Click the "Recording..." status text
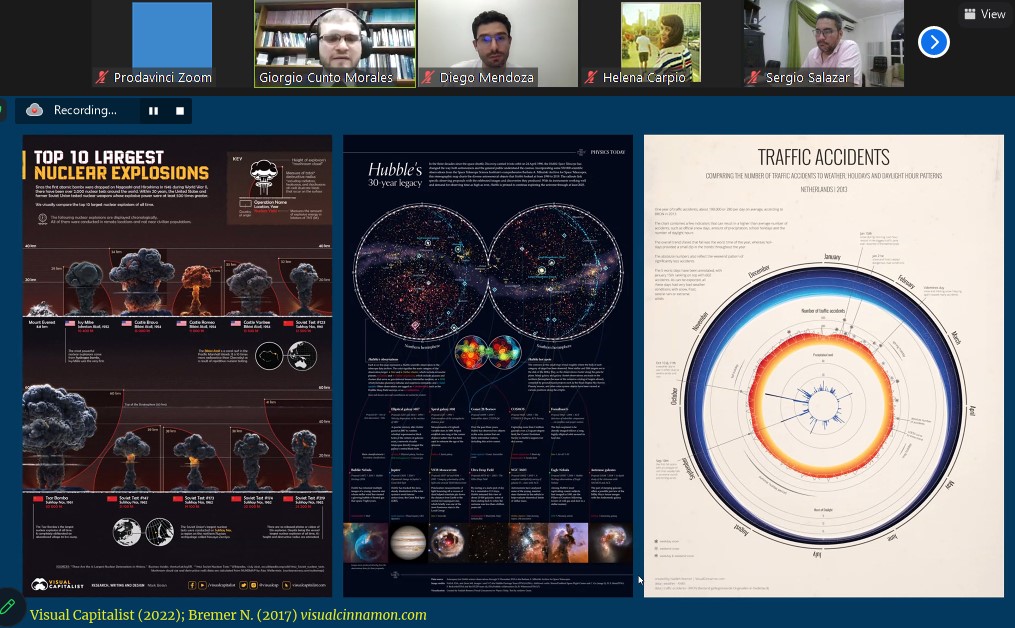Viewport: 1015px width, 628px height. [x=85, y=110]
